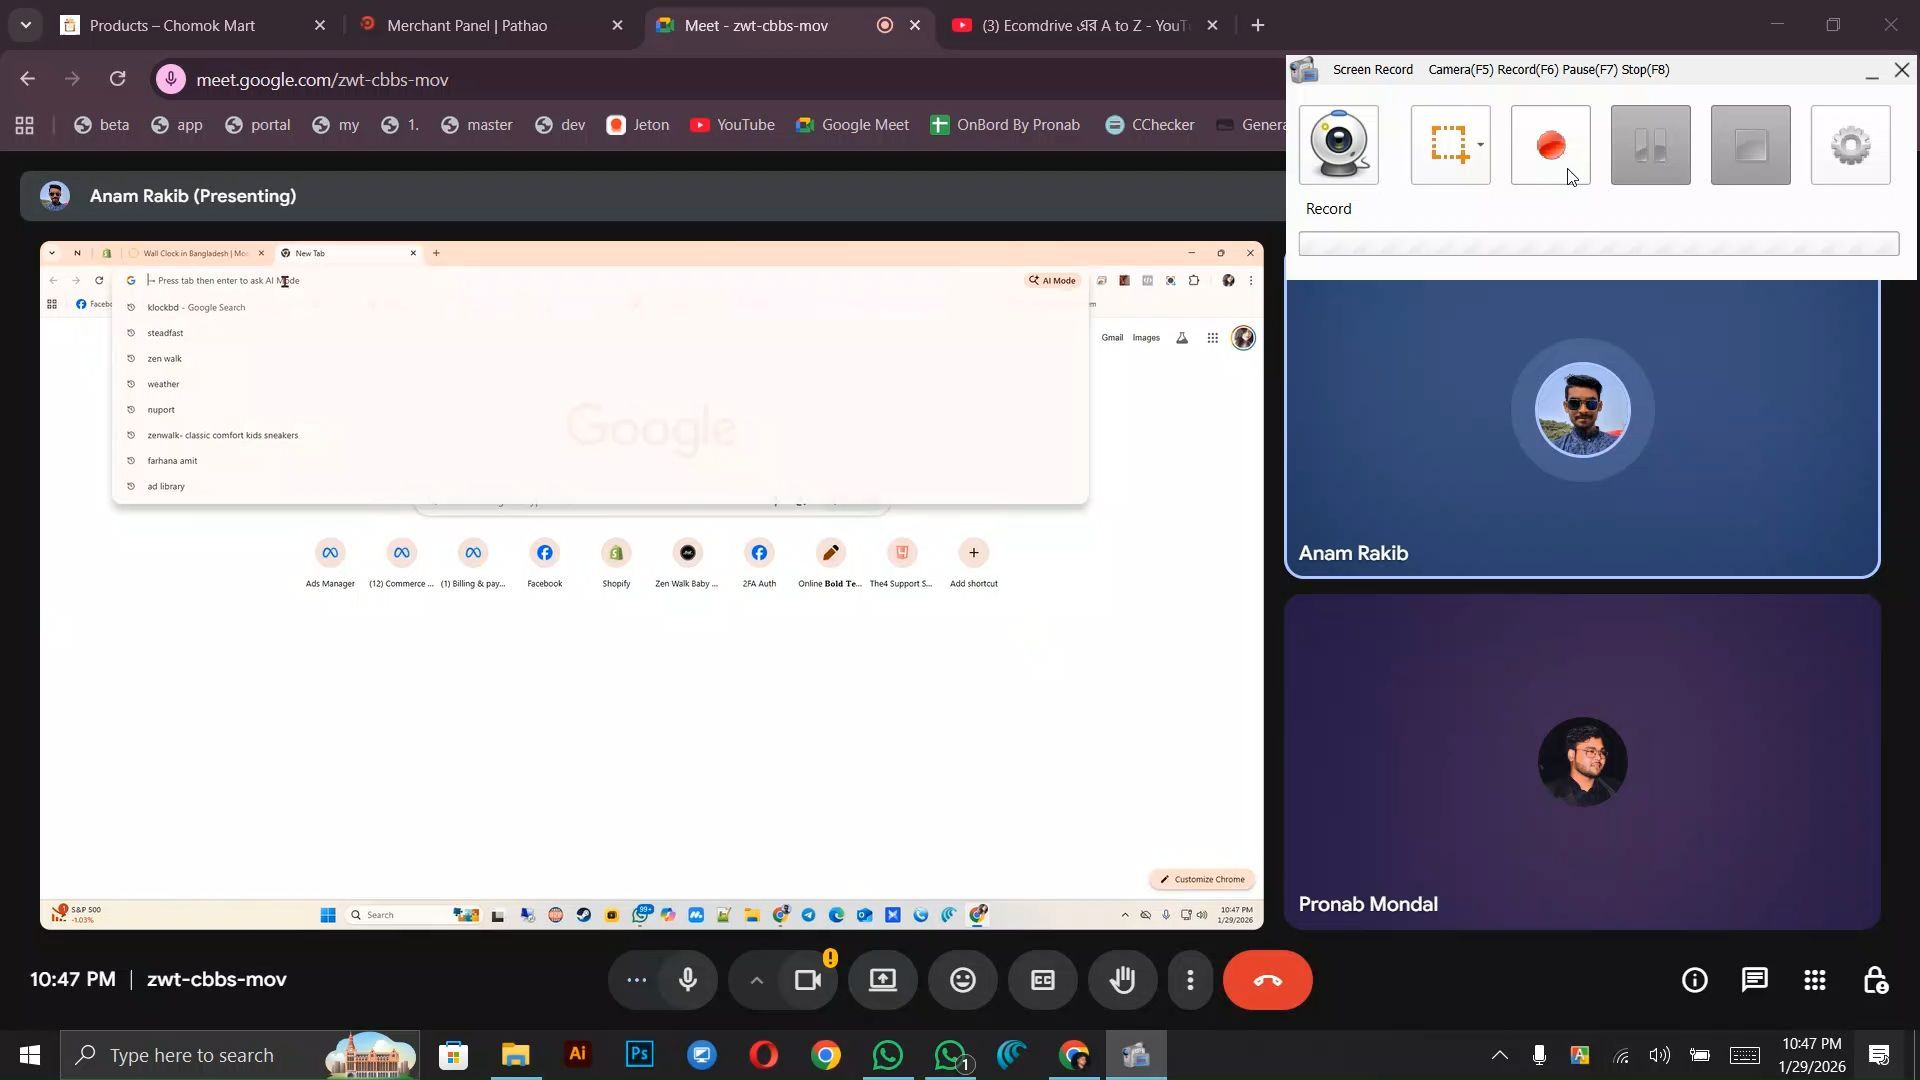The height and width of the screenshot is (1080, 1920).
Task: Switch to Merchant Panel Pathao tab
Action: click(467, 26)
